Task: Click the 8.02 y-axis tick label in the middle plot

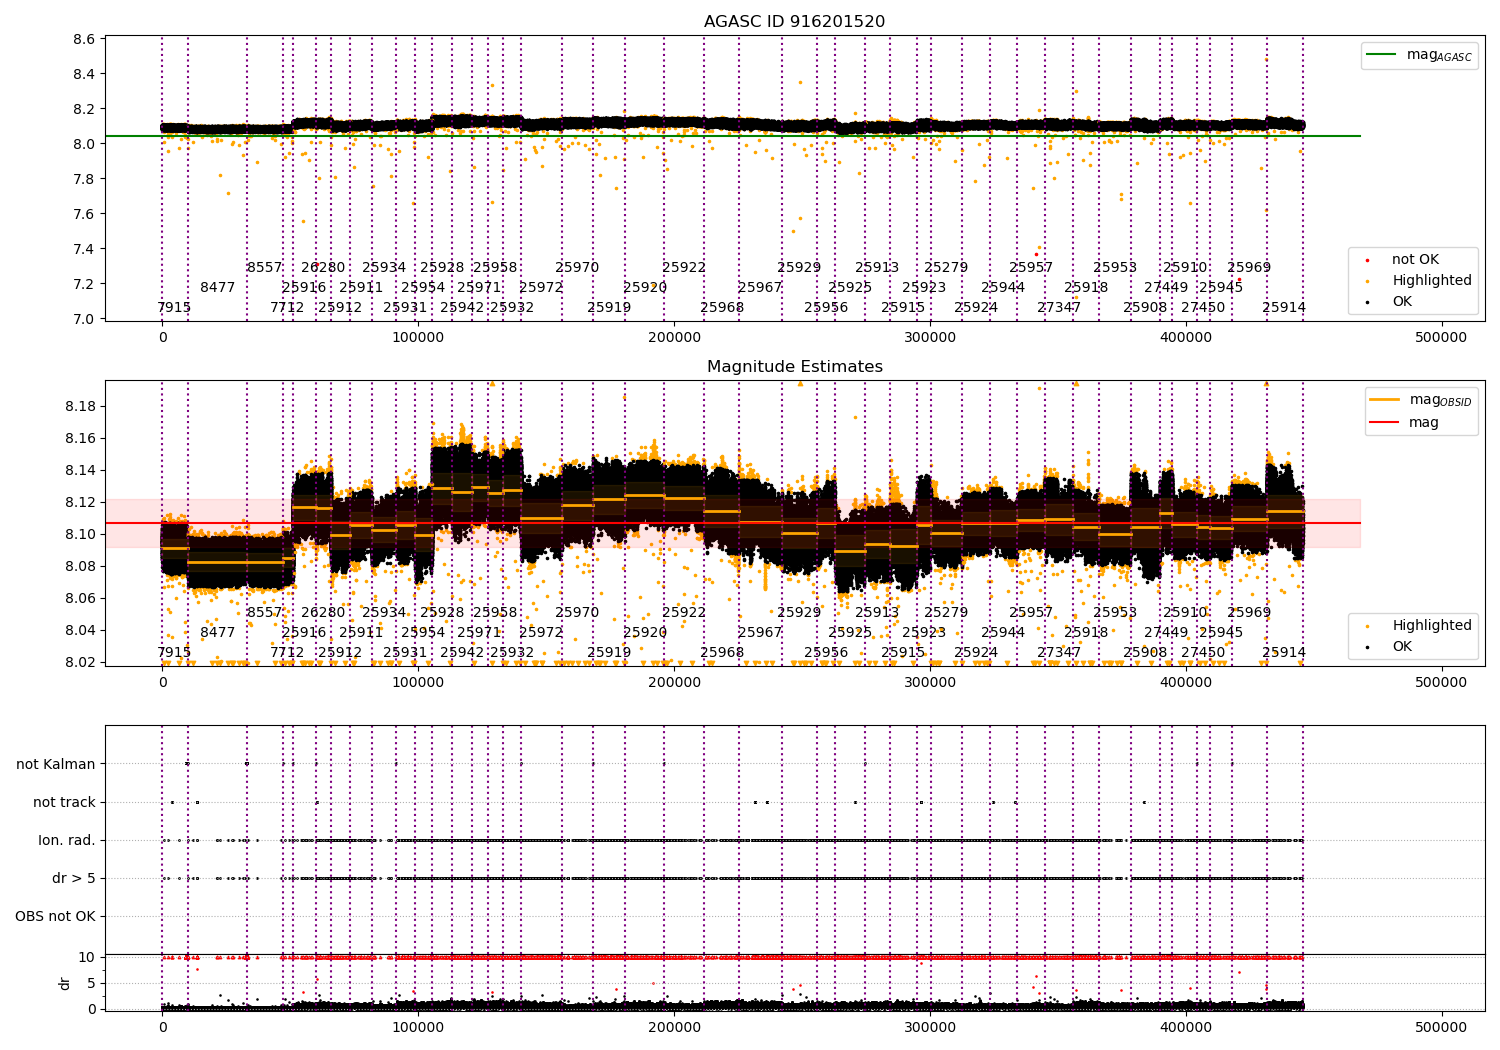Action: pyautogui.click(x=80, y=662)
